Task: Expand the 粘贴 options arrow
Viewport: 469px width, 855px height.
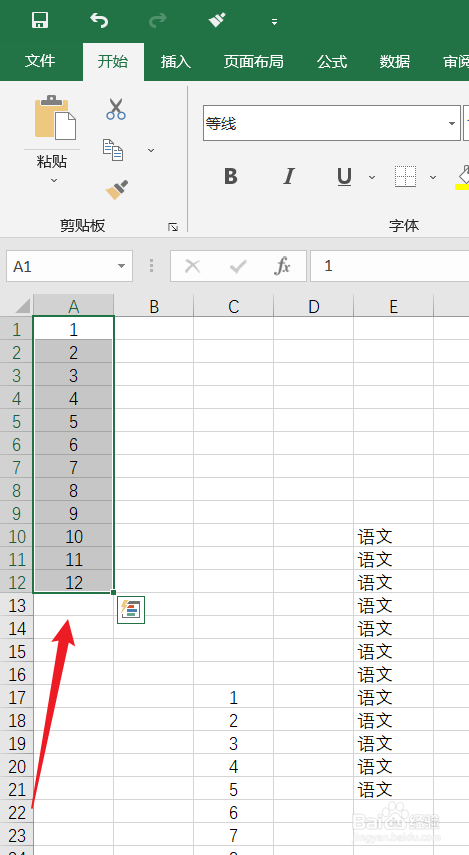Action: (53, 180)
